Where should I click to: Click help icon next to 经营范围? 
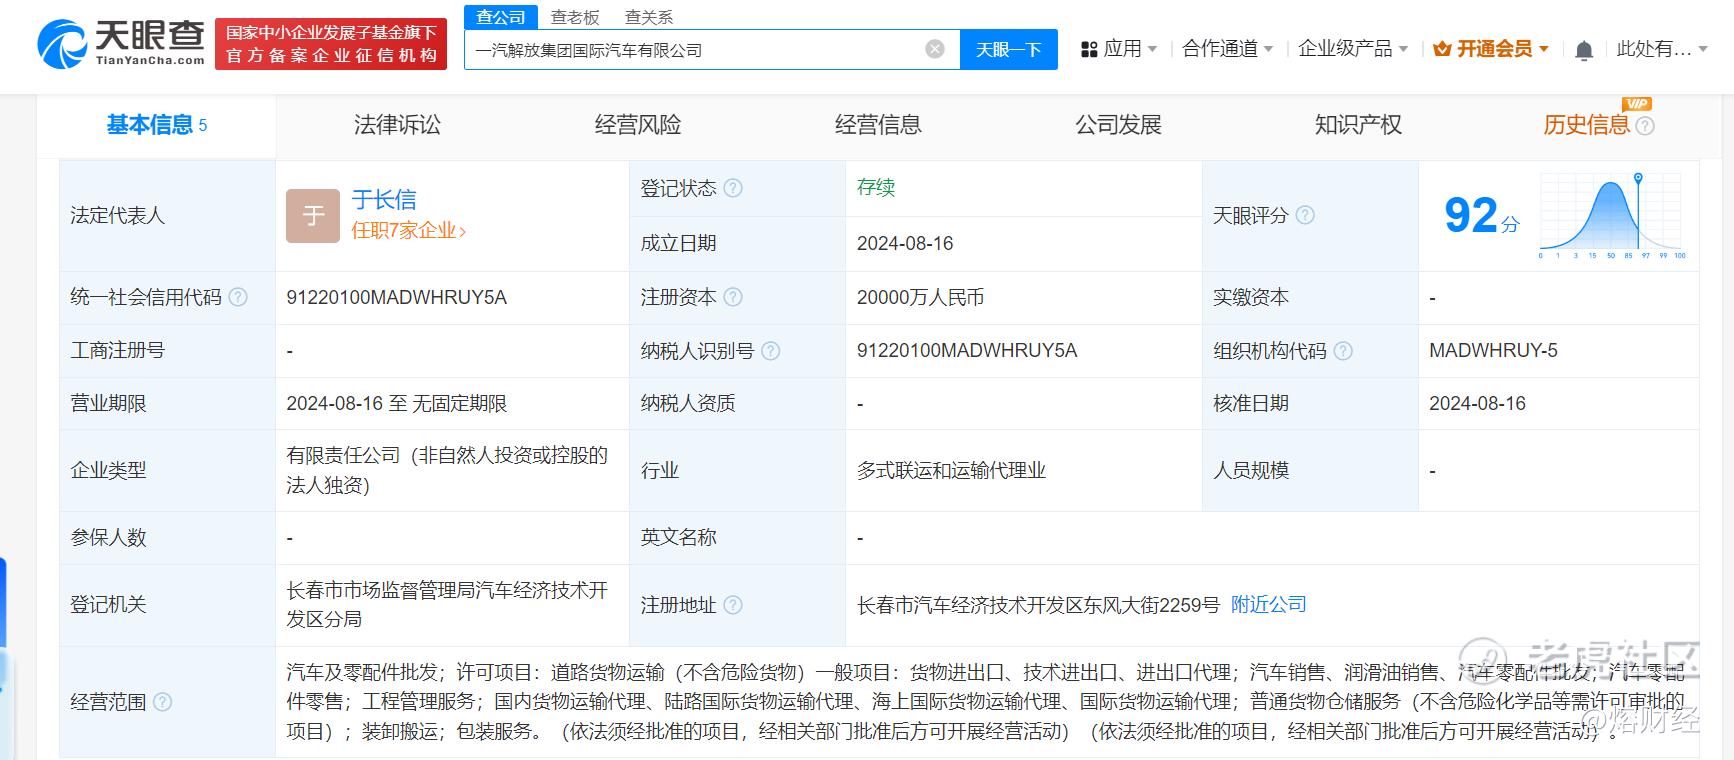(162, 702)
